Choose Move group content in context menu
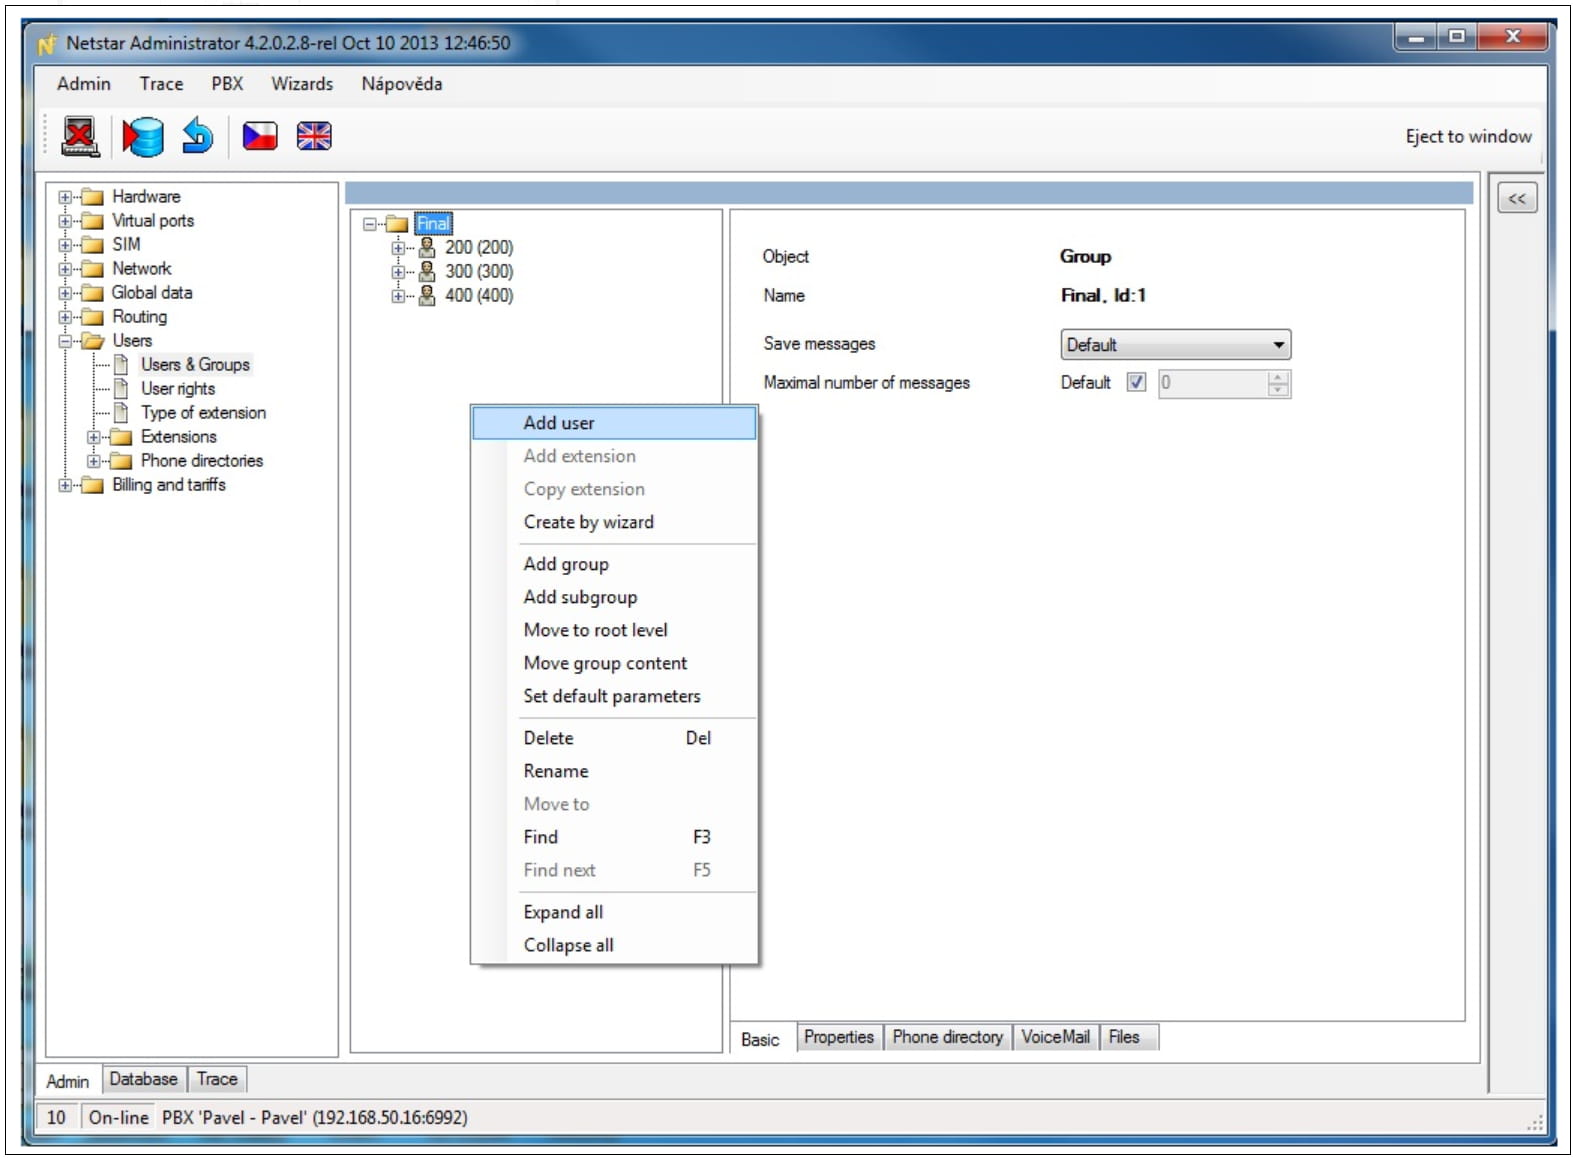1576x1162 pixels. tap(614, 663)
